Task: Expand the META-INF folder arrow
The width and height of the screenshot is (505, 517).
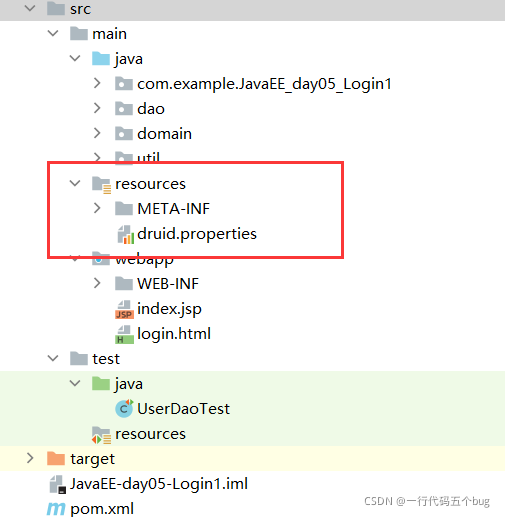Action: [97, 208]
